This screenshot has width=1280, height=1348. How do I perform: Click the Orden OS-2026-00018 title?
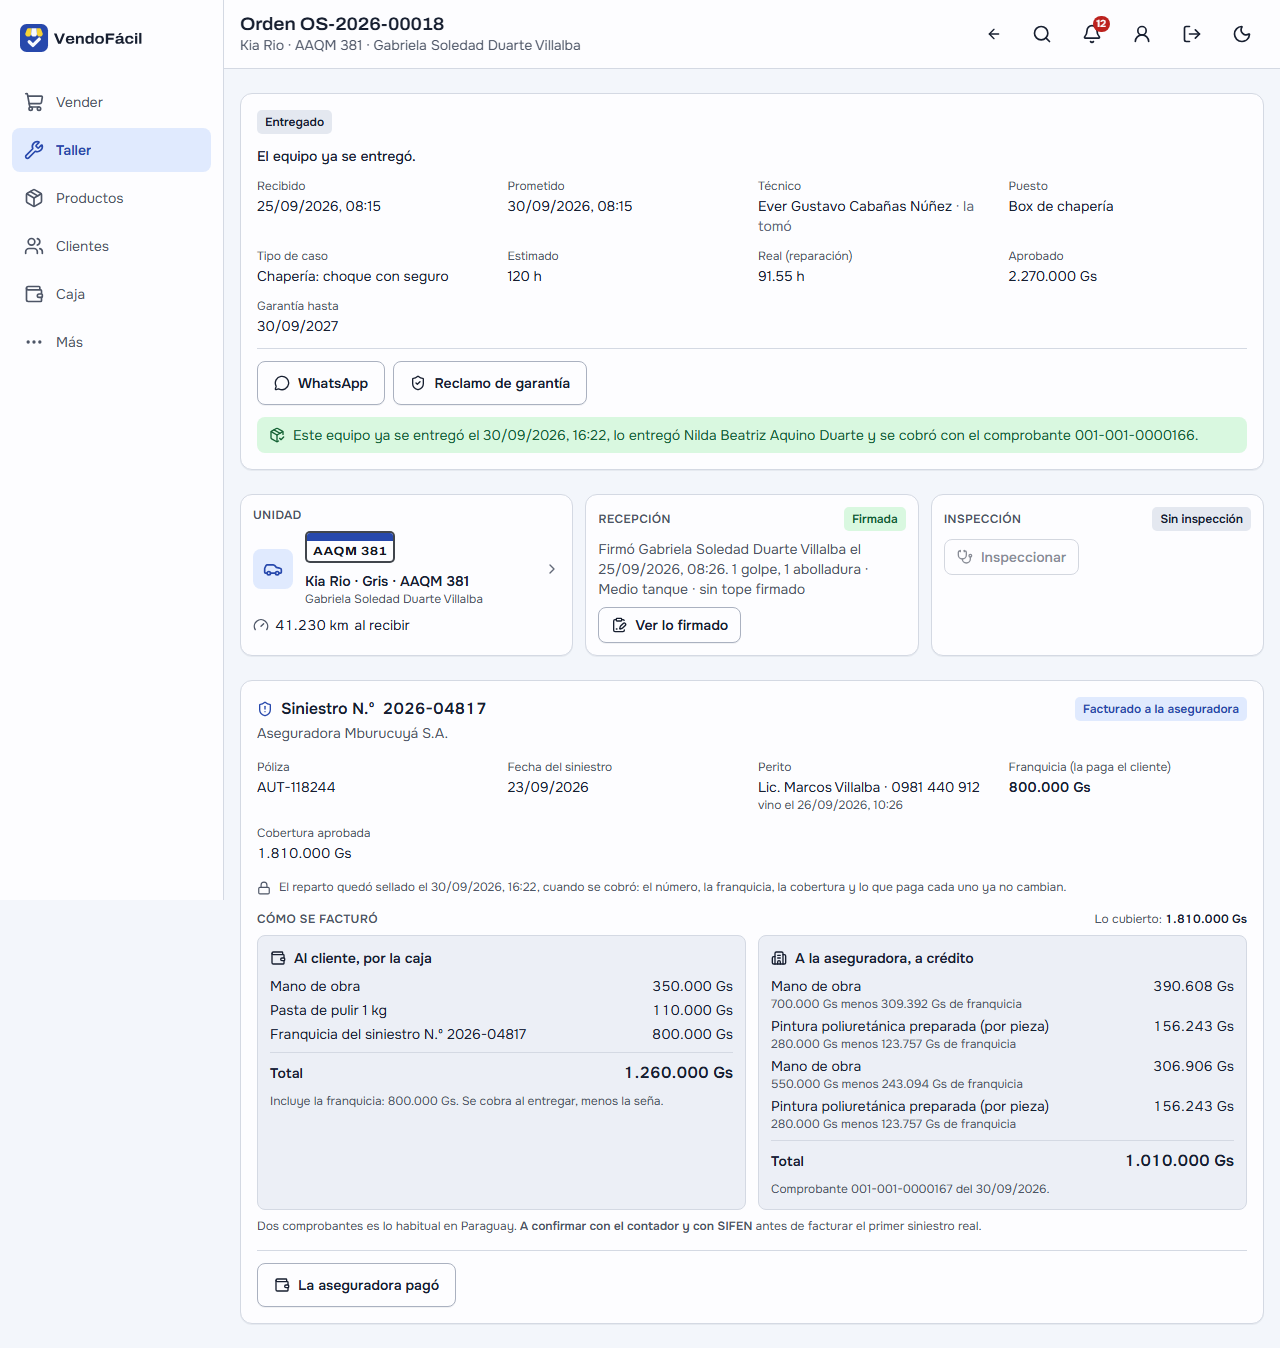click(342, 24)
